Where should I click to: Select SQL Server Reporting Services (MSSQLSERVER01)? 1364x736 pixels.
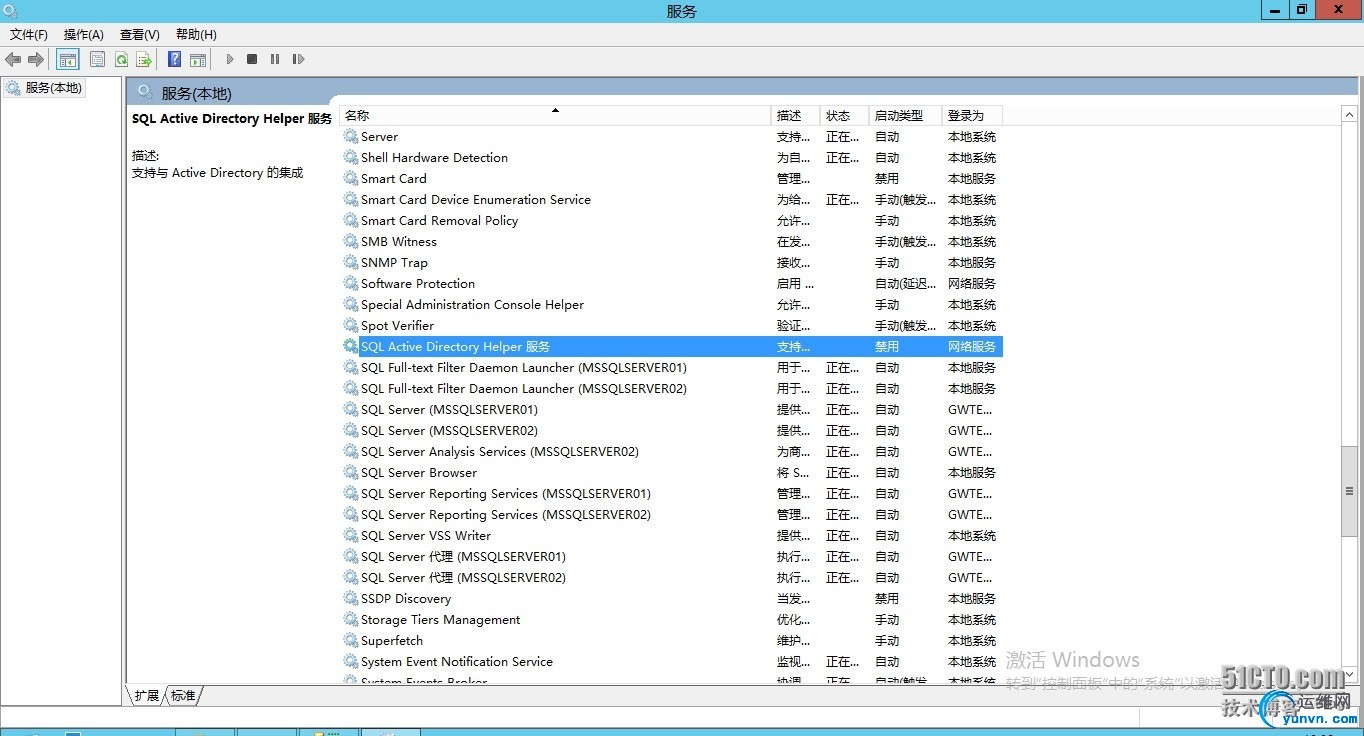pos(671,494)
